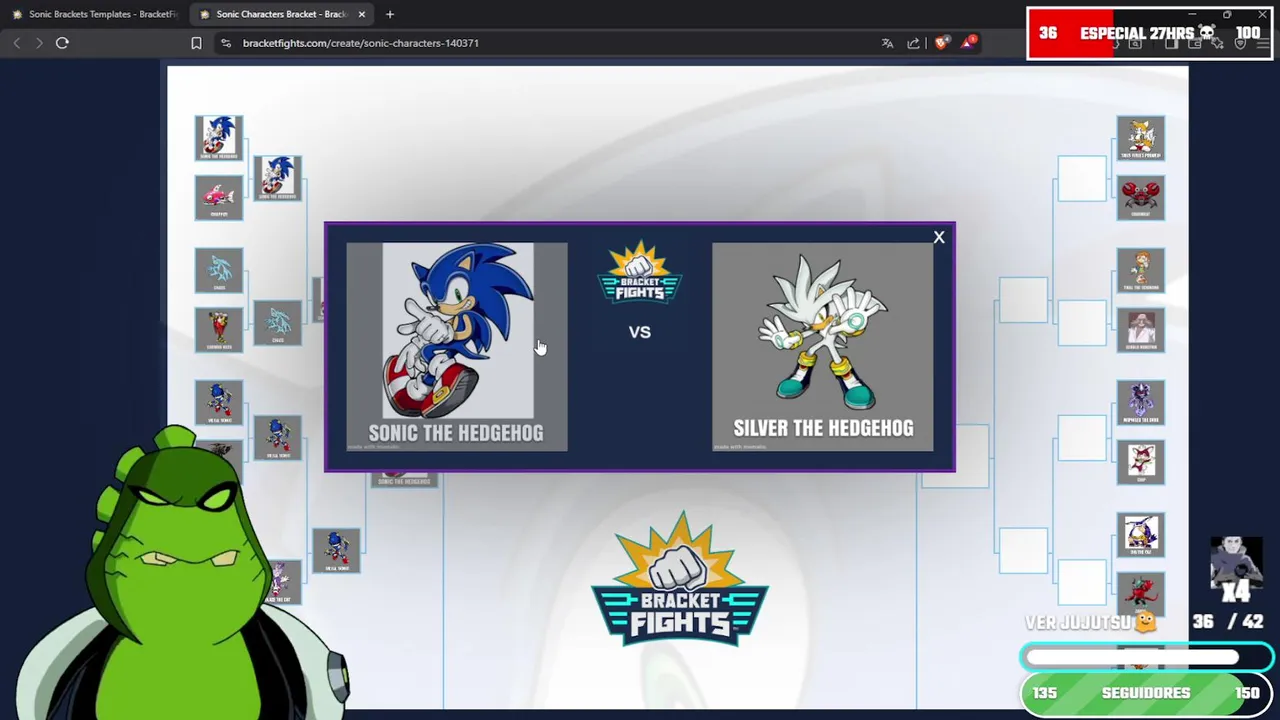
Task: Open Brave Shields lion icon
Action: (941, 43)
